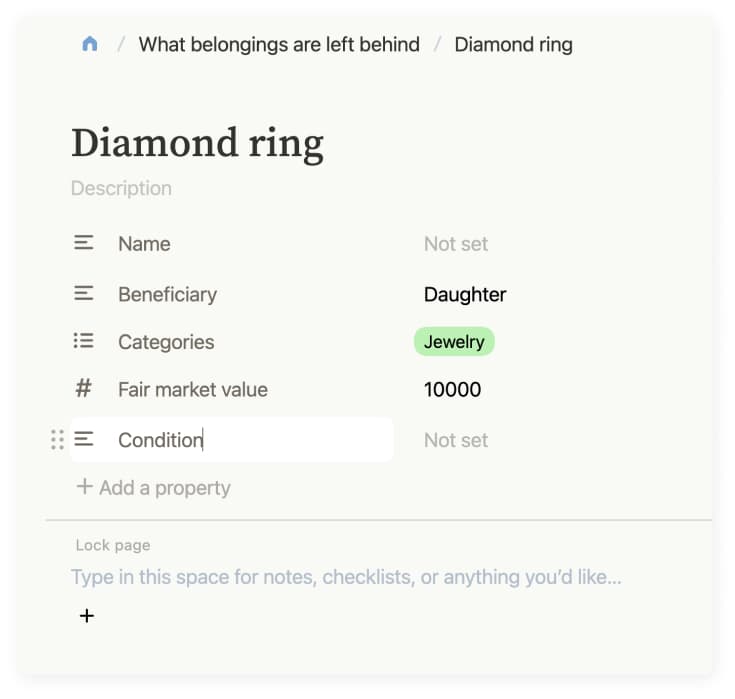
Task: Click the text-type icon beside Name
Action: pos(84,243)
